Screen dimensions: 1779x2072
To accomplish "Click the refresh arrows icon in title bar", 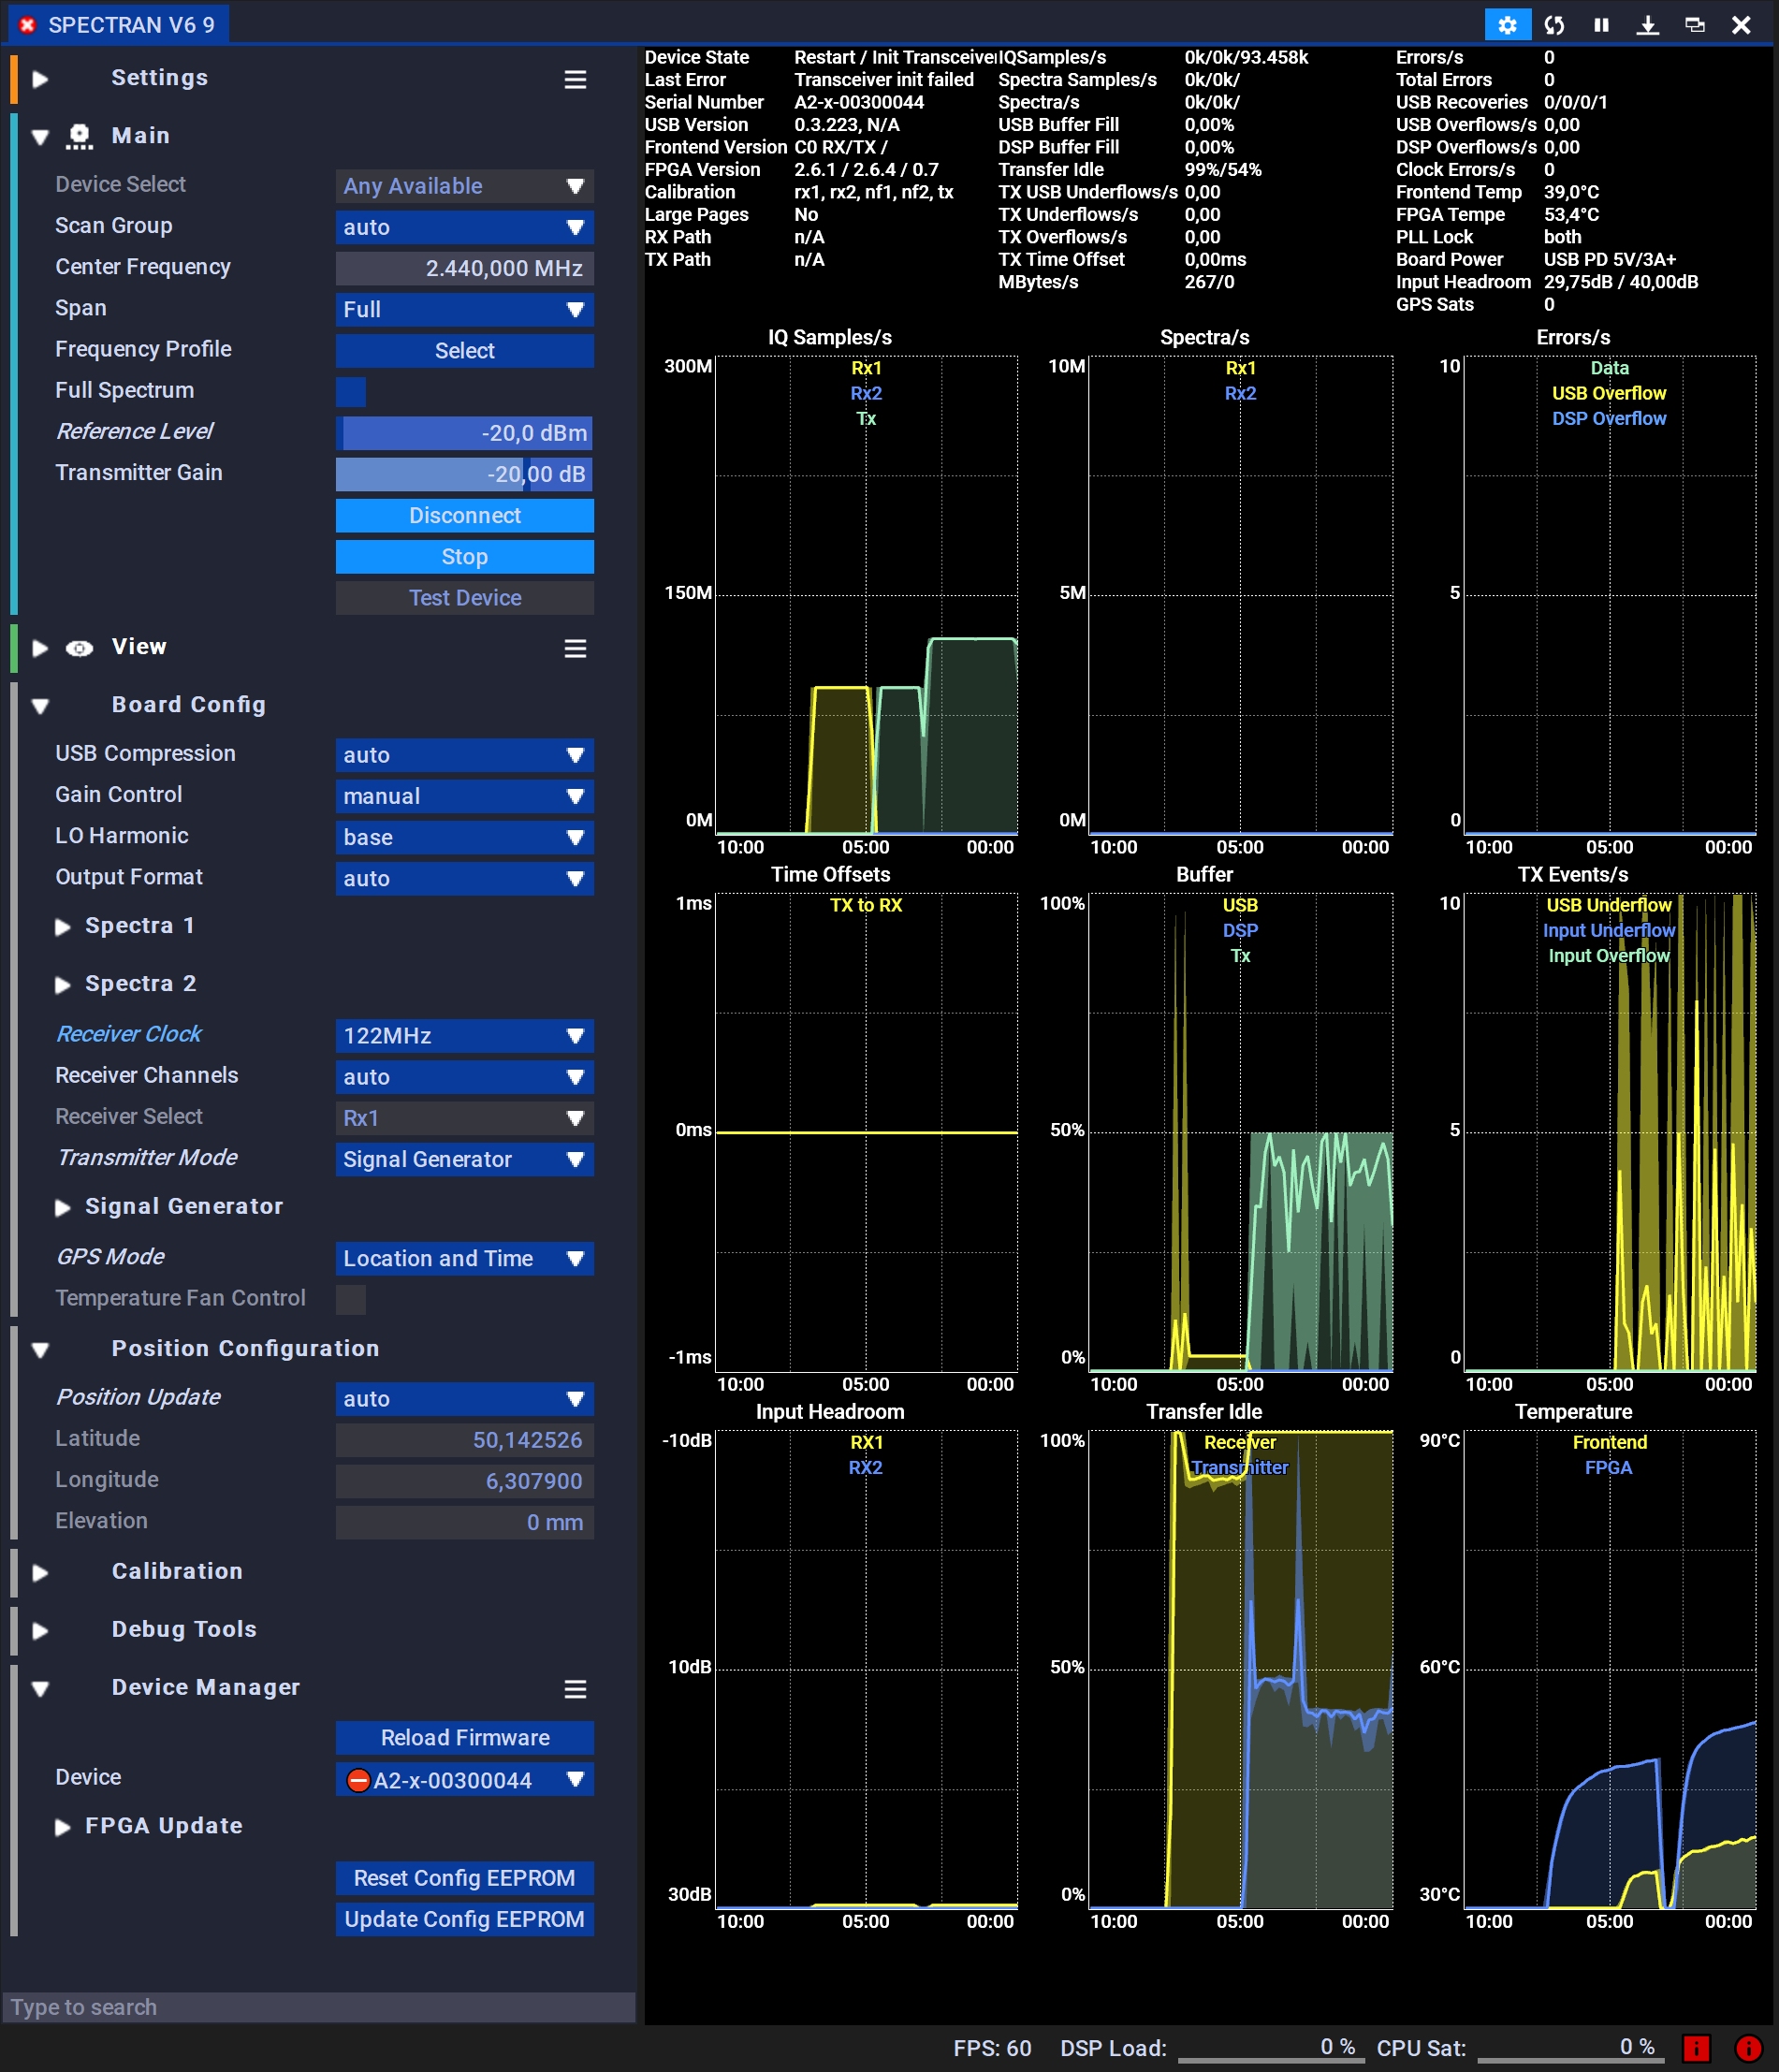I will click(x=1554, y=25).
